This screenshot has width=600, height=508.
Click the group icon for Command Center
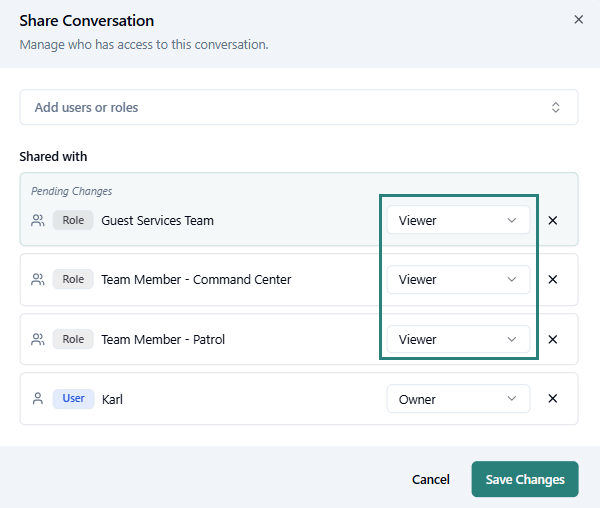pyautogui.click(x=38, y=280)
